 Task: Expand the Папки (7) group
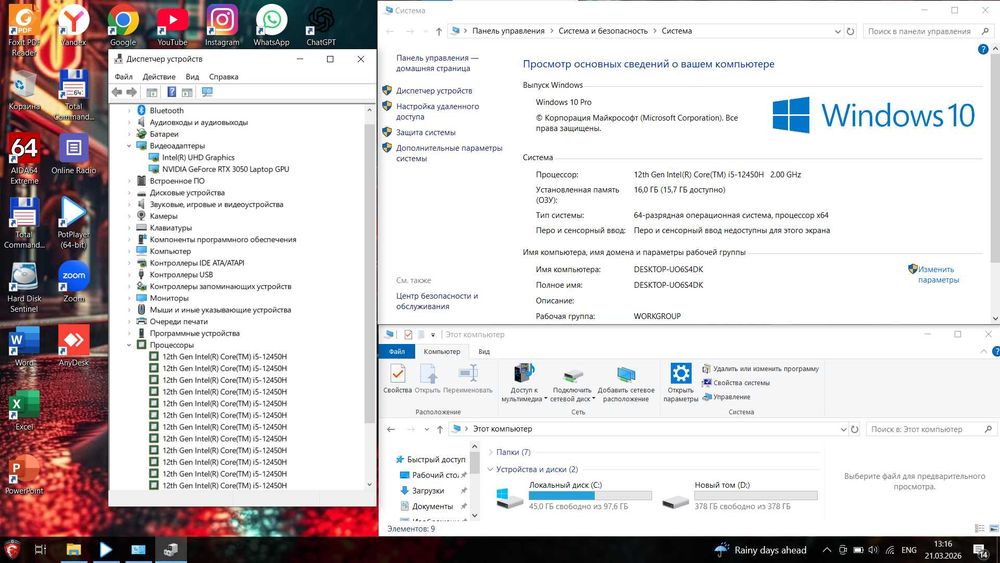pyautogui.click(x=490, y=452)
